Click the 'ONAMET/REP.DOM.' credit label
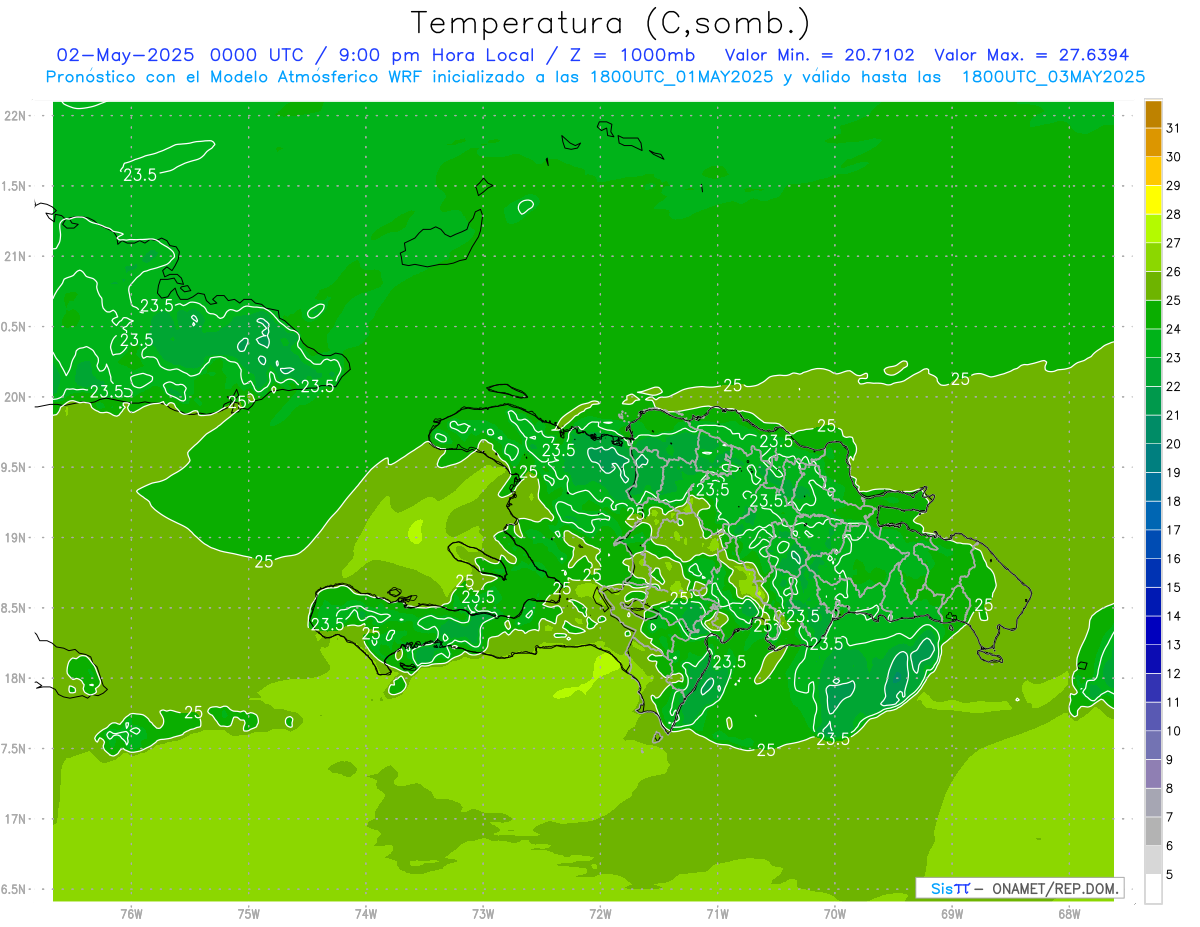Screen dimensions: 1200x927 click(x=1054, y=888)
